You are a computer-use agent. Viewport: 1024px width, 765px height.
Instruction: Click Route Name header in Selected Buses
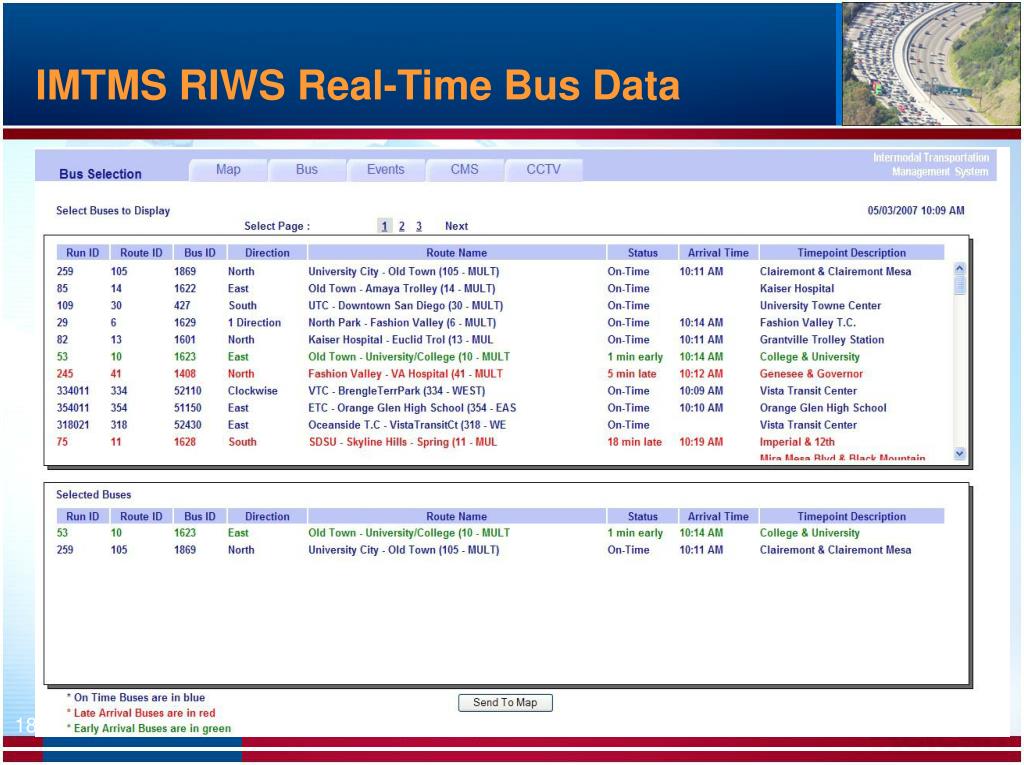click(456, 516)
